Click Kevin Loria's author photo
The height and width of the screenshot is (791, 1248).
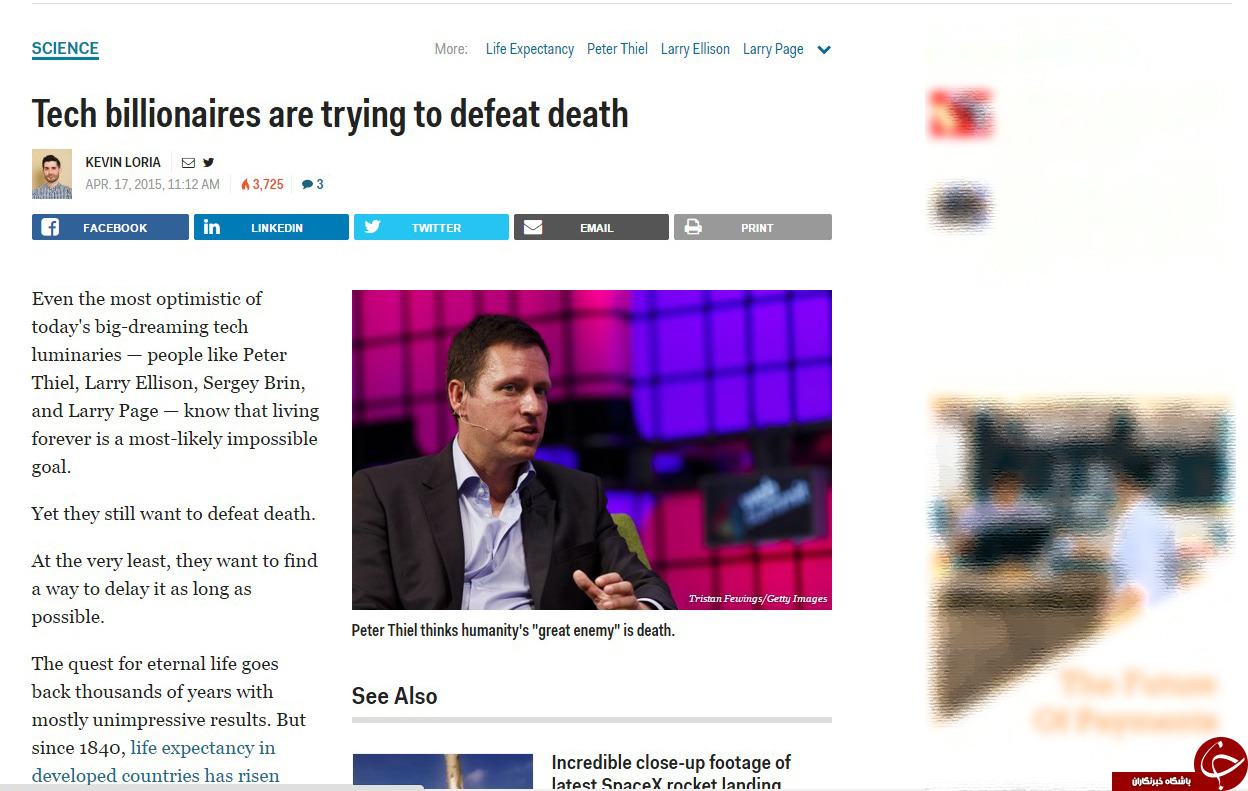tap(52, 174)
